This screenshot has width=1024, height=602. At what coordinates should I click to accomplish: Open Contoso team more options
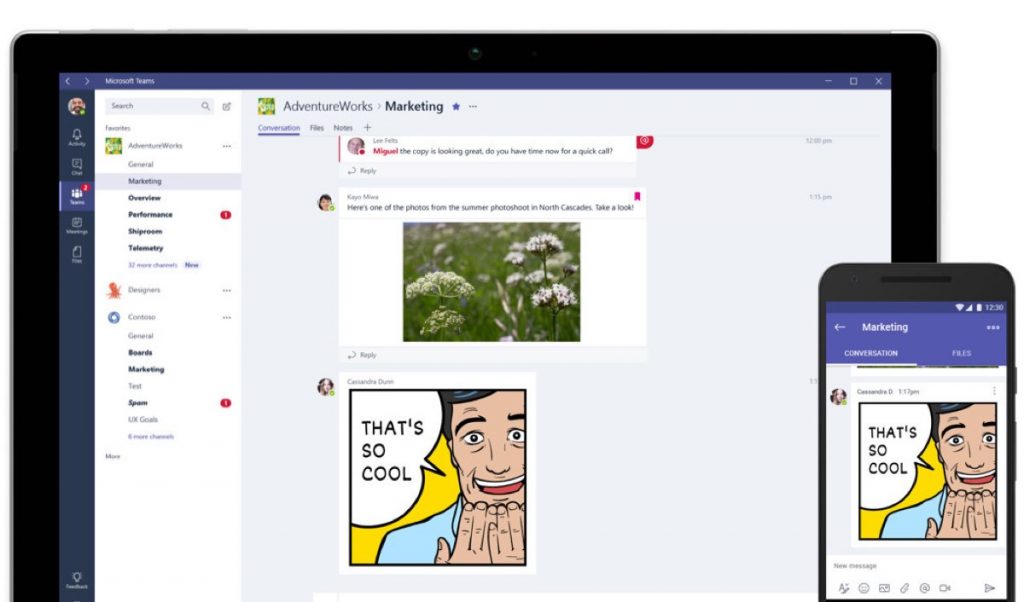227,317
